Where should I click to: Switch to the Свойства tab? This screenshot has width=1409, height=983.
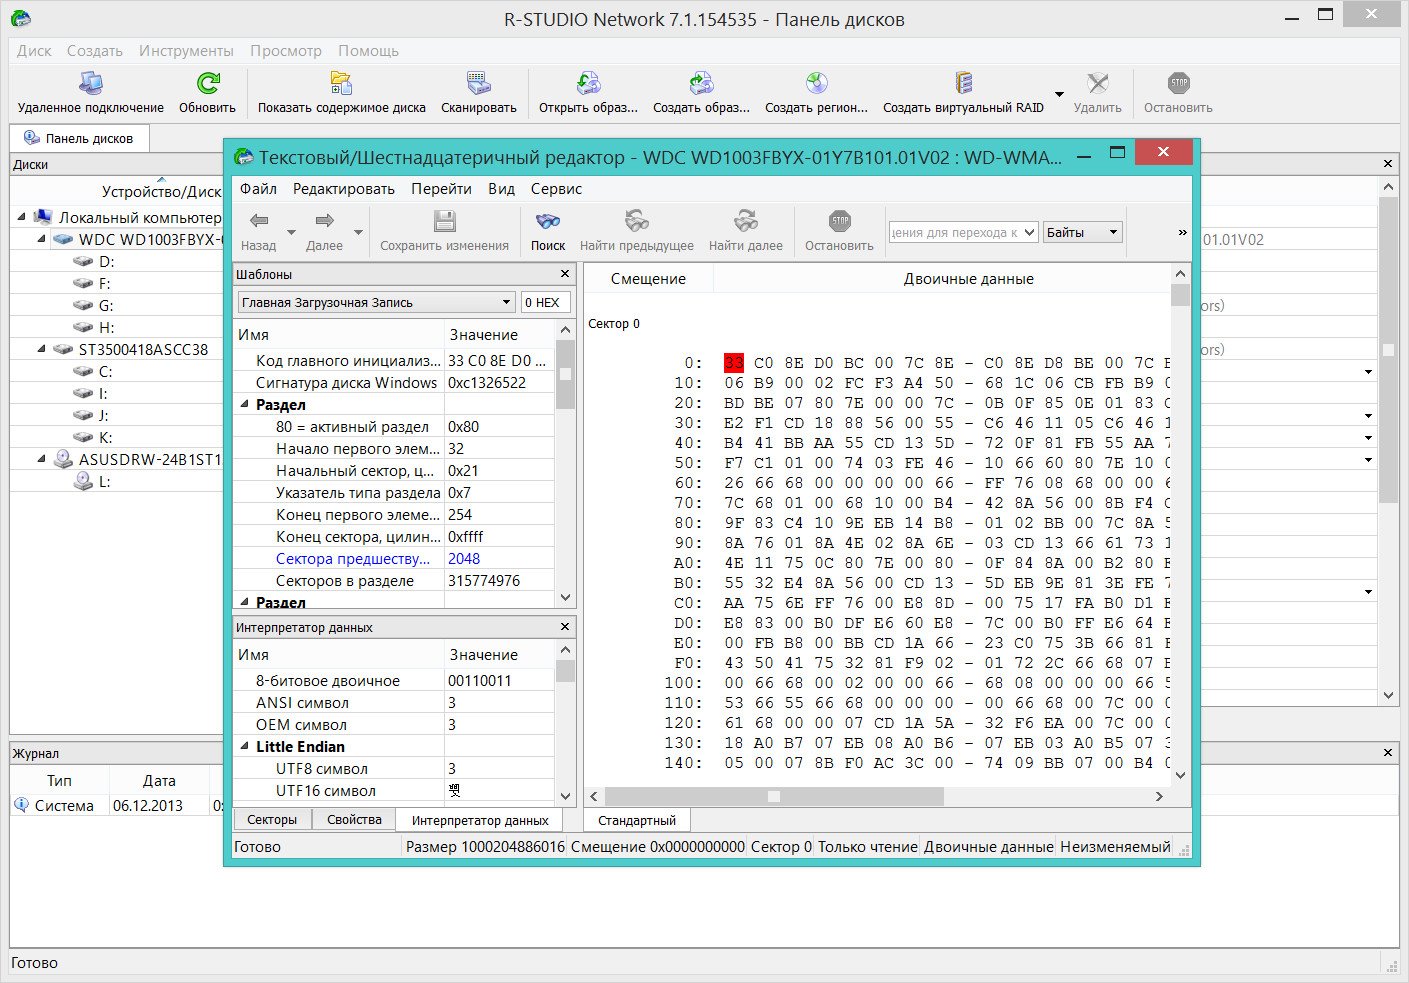(x=354, y=819)
